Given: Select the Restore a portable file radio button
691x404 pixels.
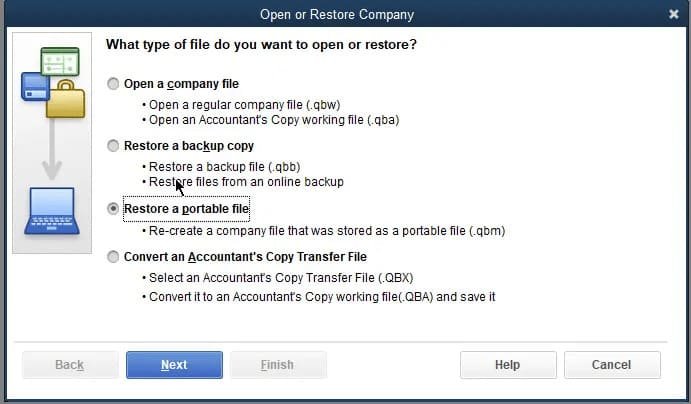Looking at the screenshot, I should [x=113, y=209].
